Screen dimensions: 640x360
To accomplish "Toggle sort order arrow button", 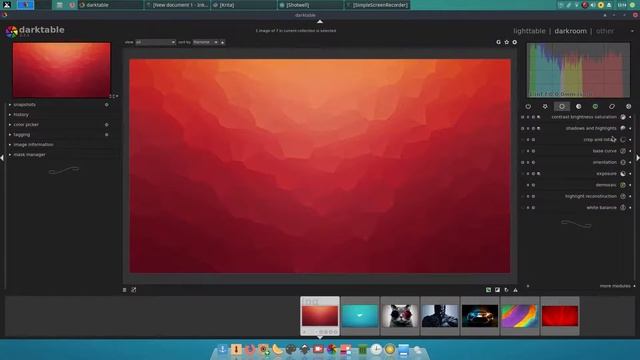I will [x=222, y=42].
